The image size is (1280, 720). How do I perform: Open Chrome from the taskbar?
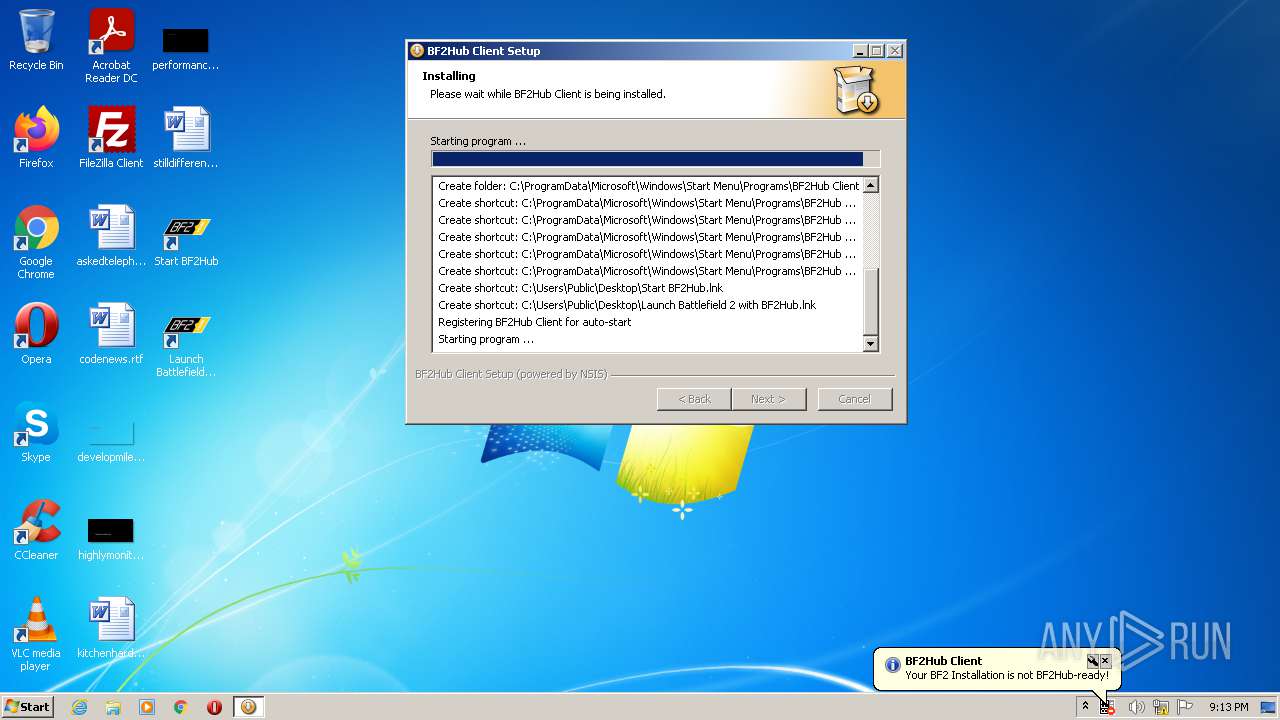pos(181,707)
